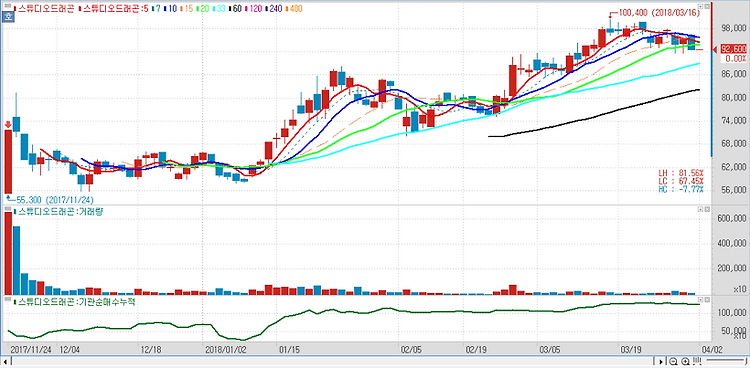Click the scroll-right arrow of the chart scrollbar

(x=661, y=362)
